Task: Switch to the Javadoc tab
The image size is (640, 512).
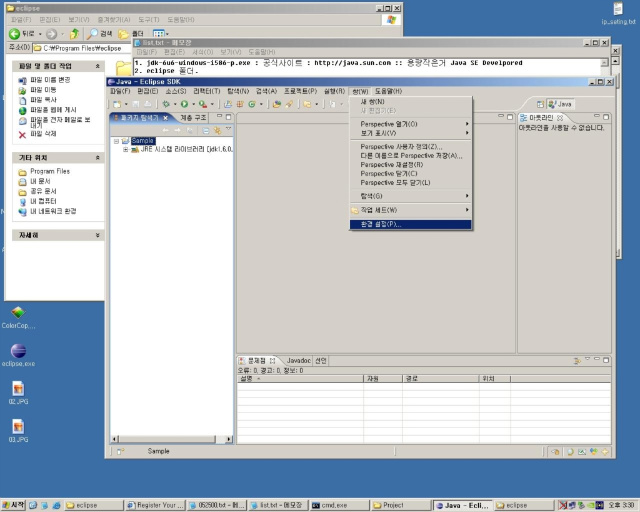Action: coord(298,361)
